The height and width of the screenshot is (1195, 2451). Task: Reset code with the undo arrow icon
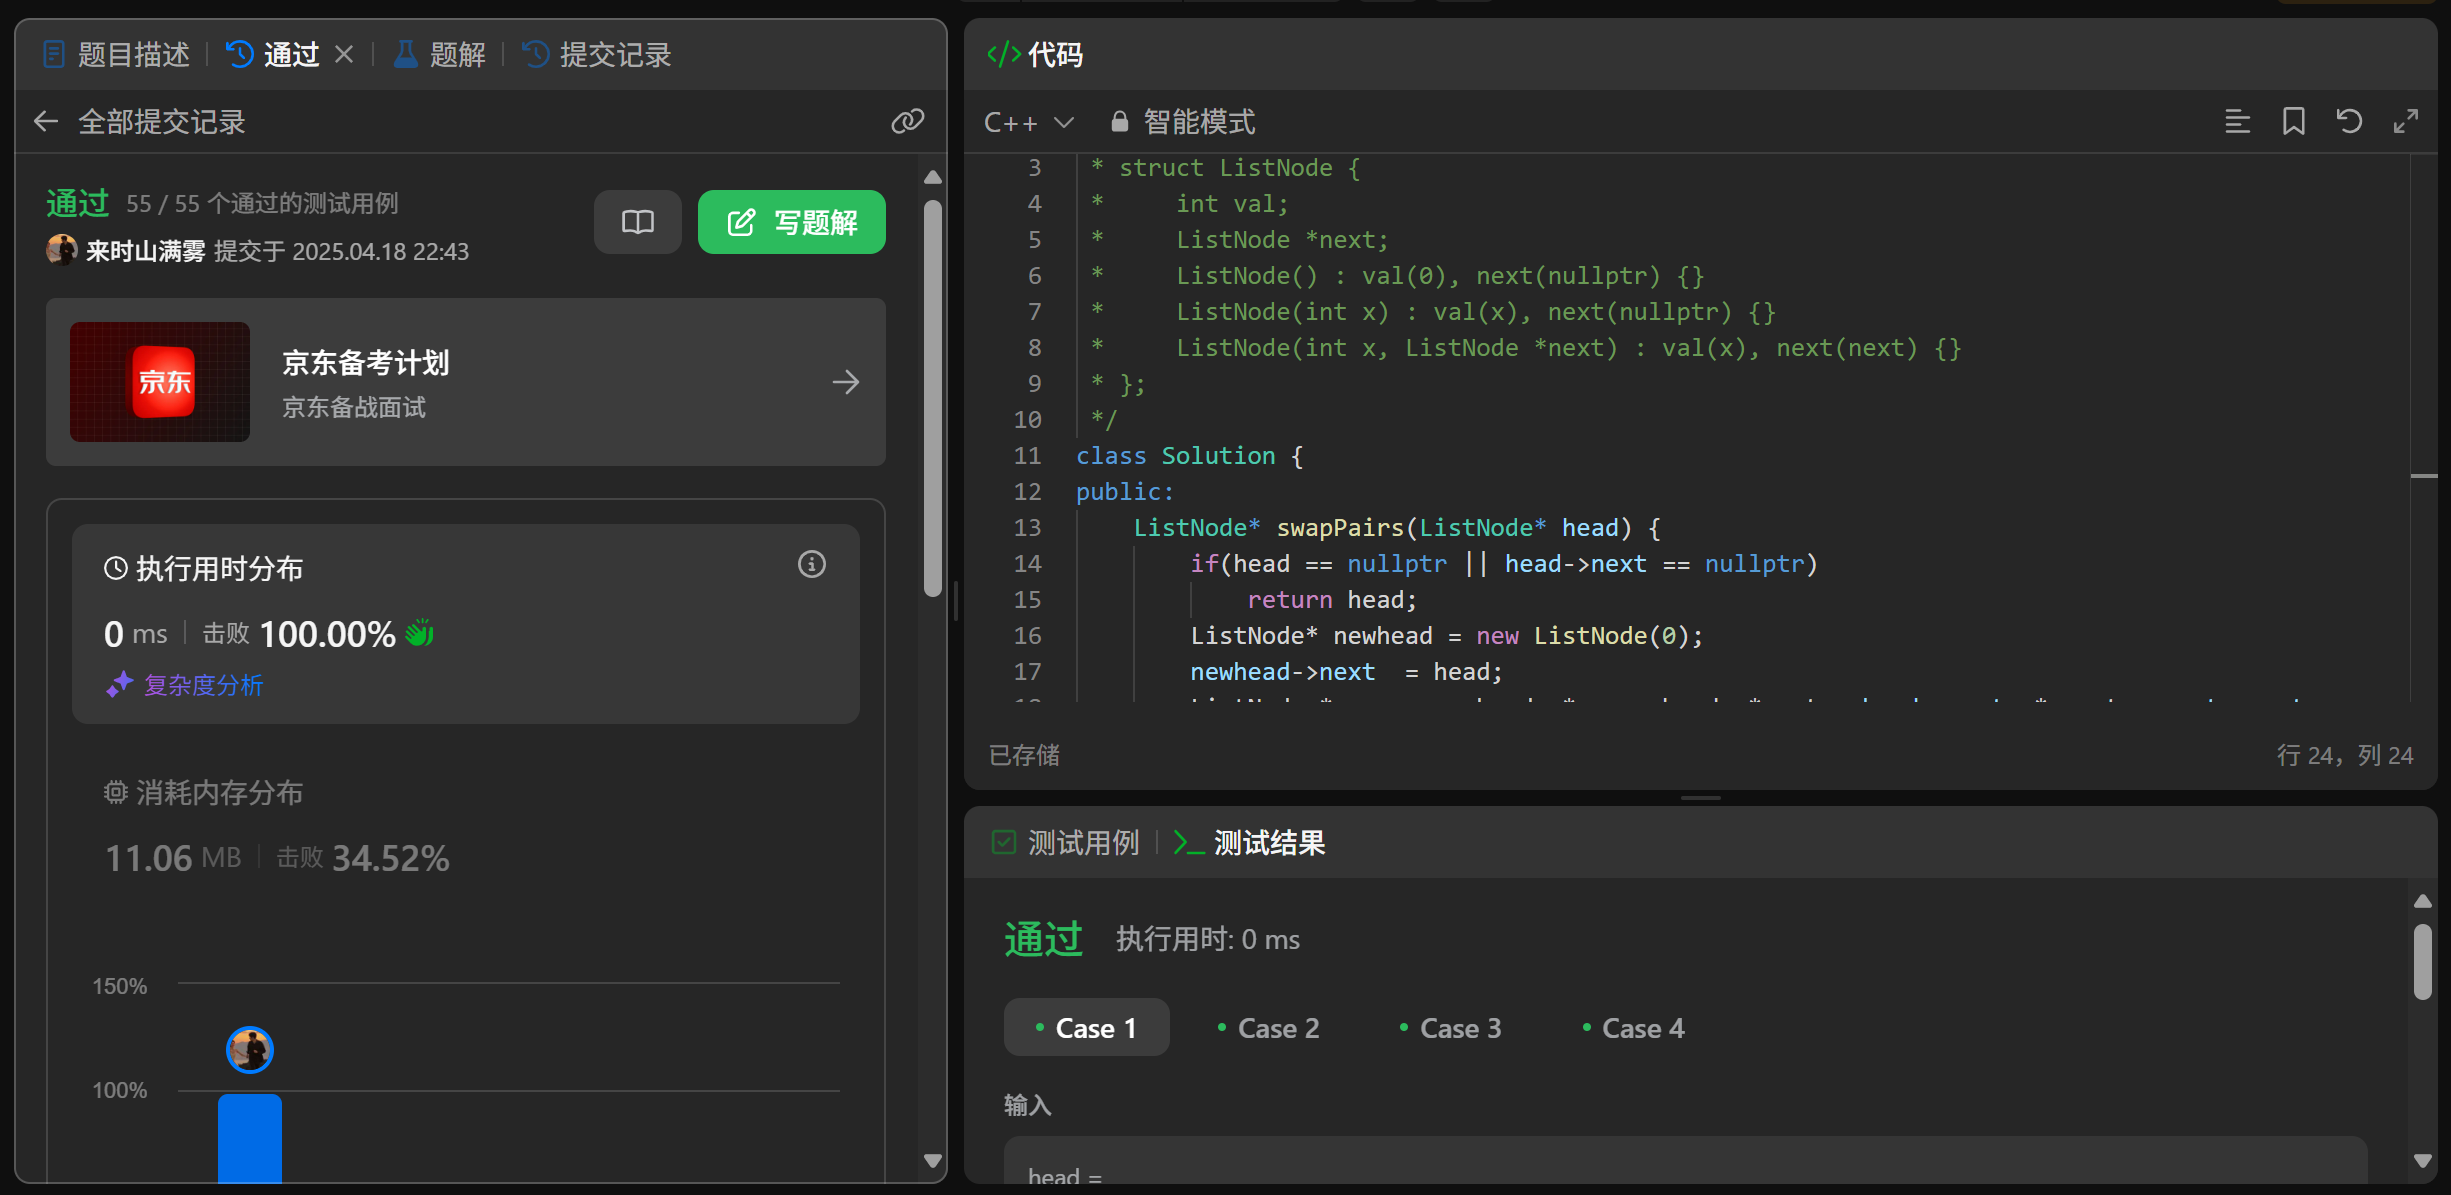(x=2349, y=122)
